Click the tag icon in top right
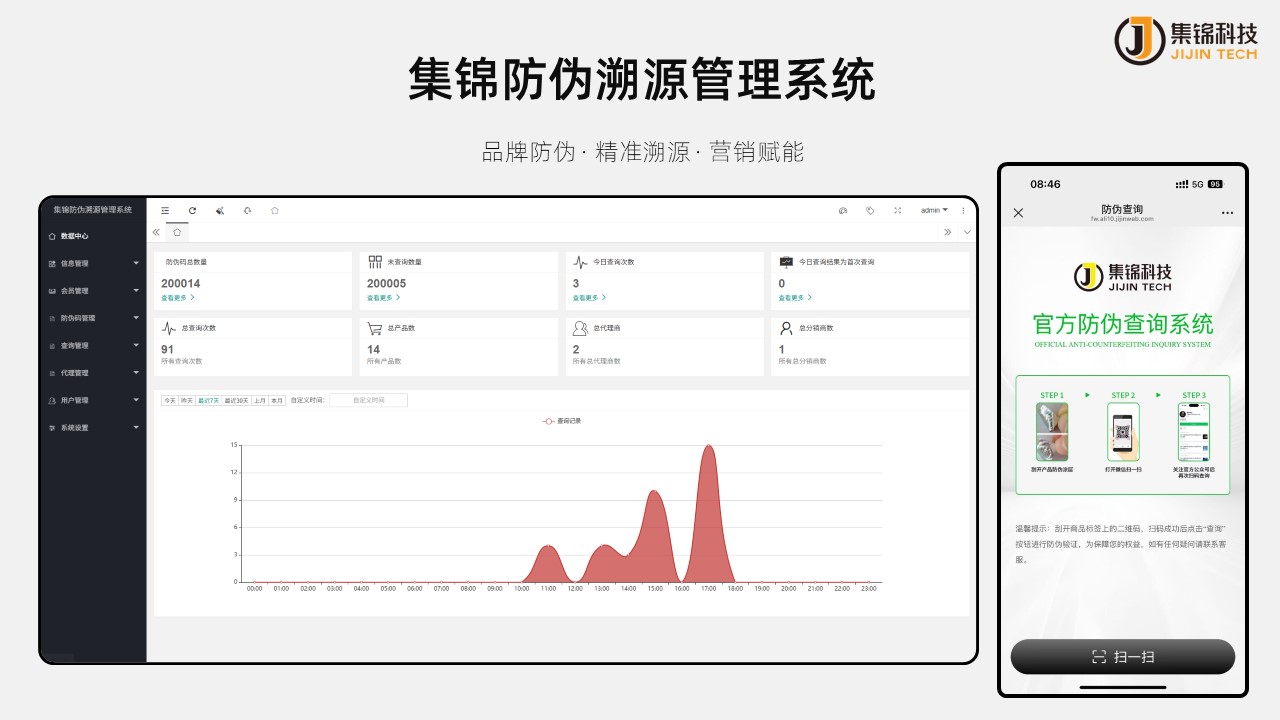The height and width of the screenshot is (720, 1280). (870, 211)
